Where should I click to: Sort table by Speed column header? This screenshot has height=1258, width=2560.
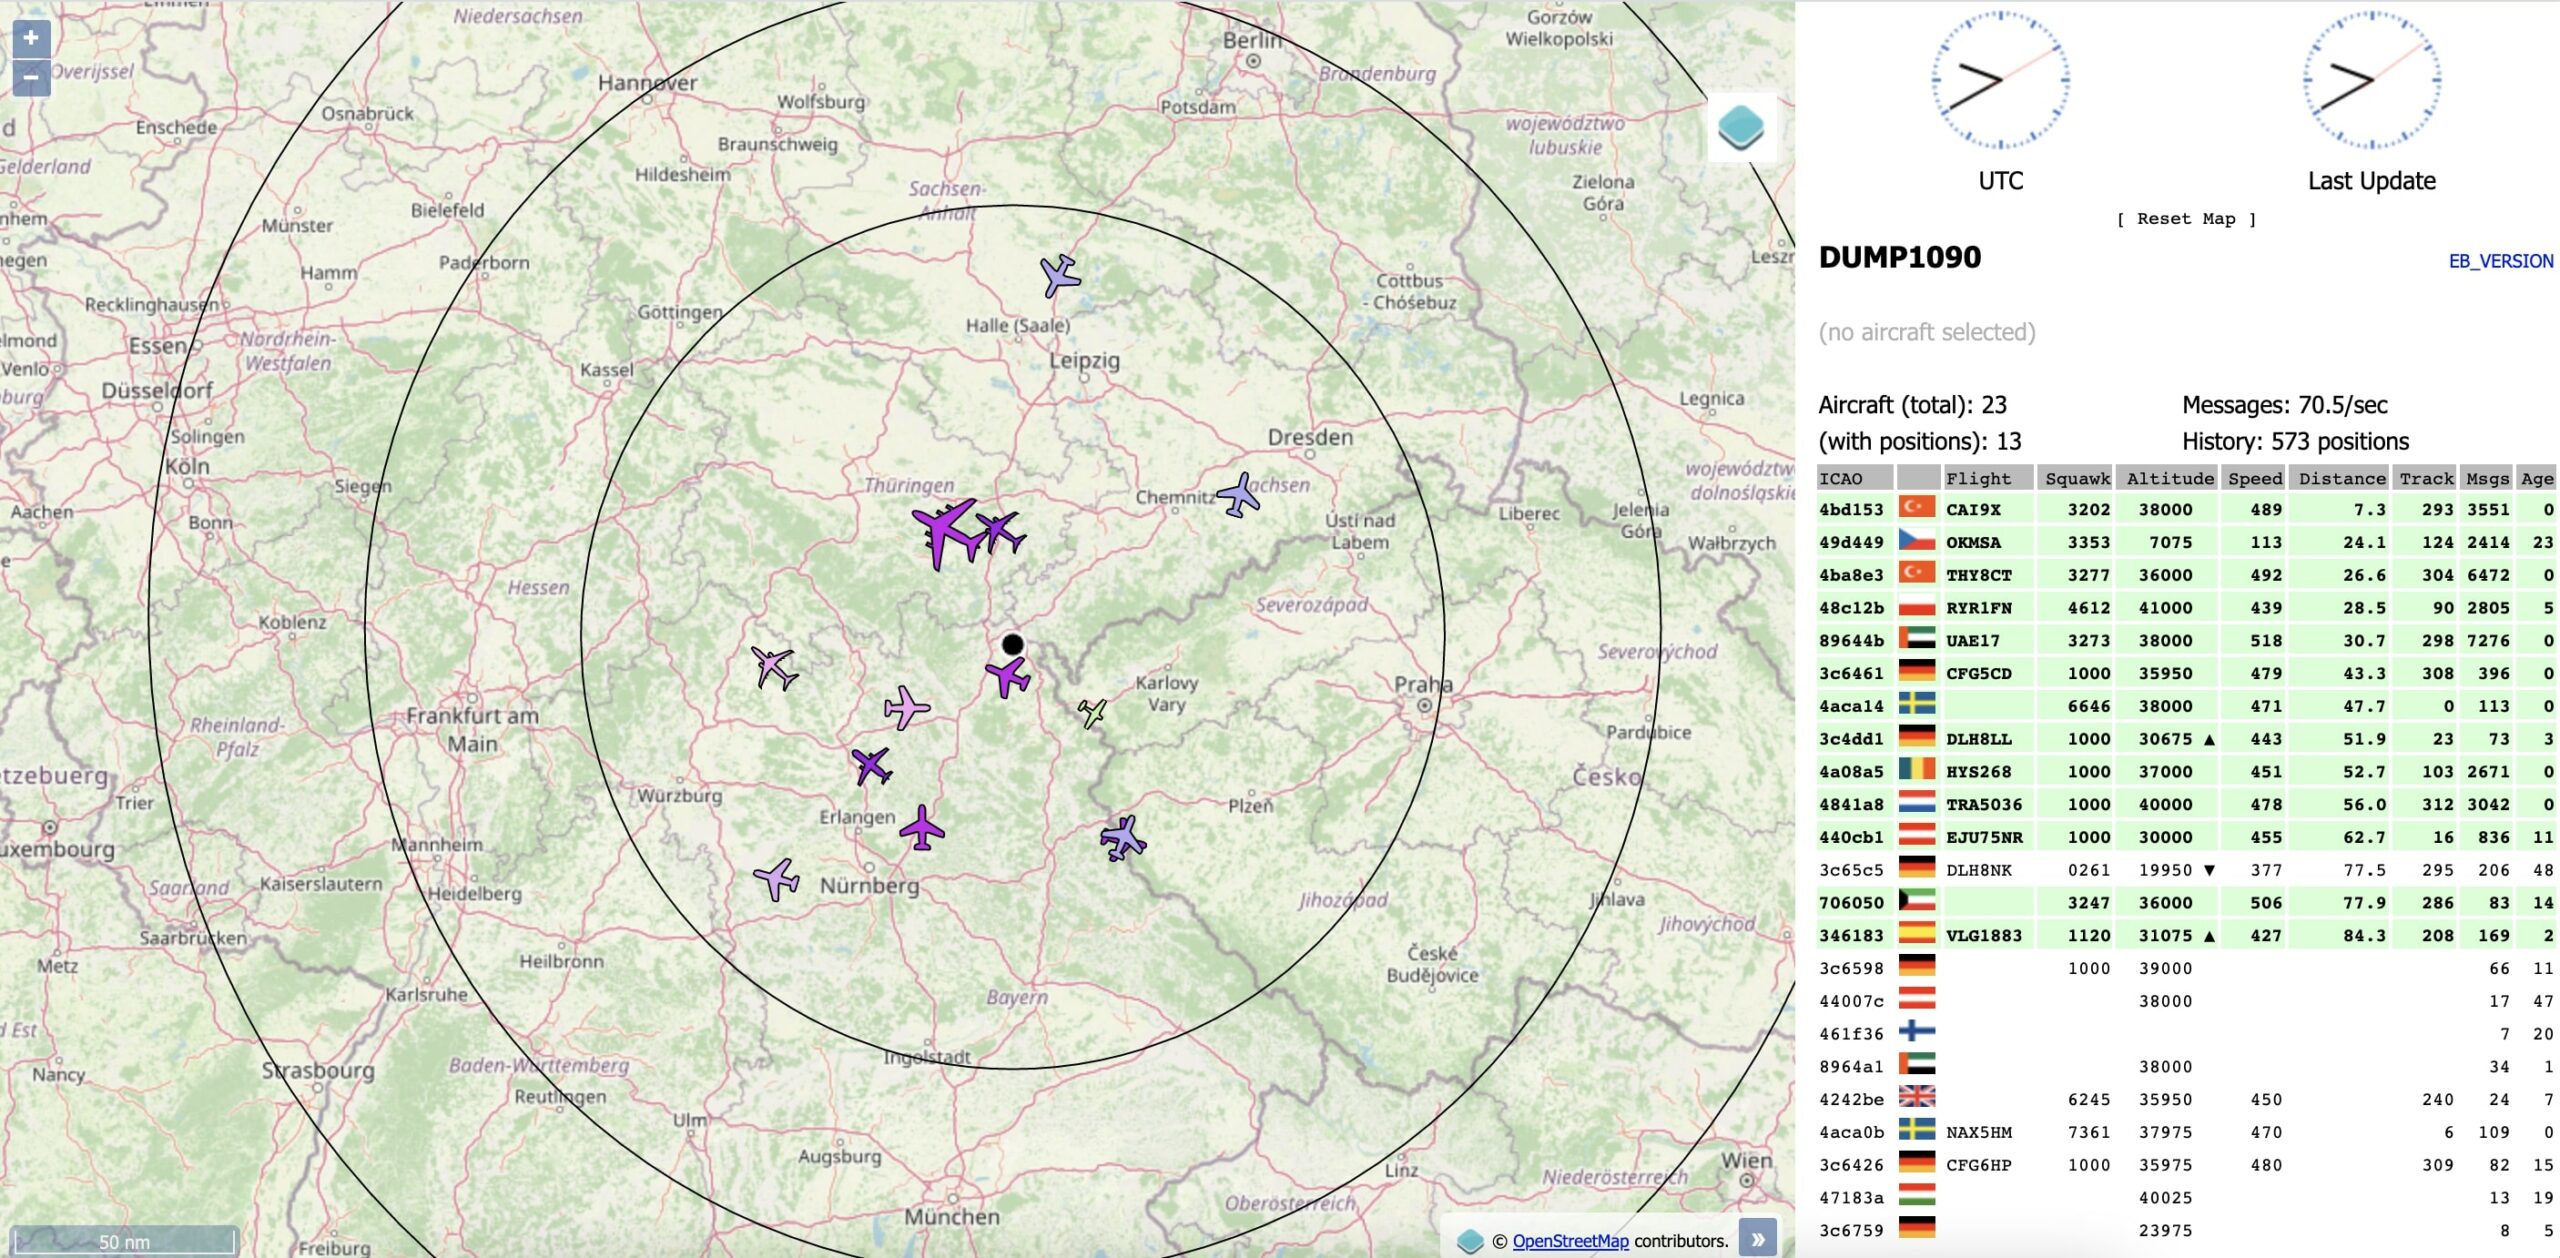tap(2254, 478)
